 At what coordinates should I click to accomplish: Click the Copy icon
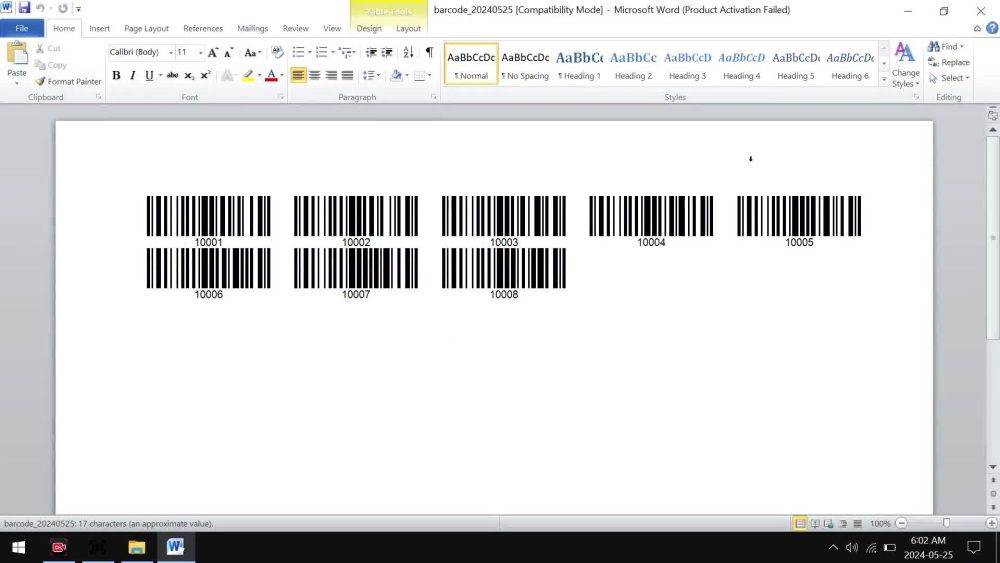[40, 65]
